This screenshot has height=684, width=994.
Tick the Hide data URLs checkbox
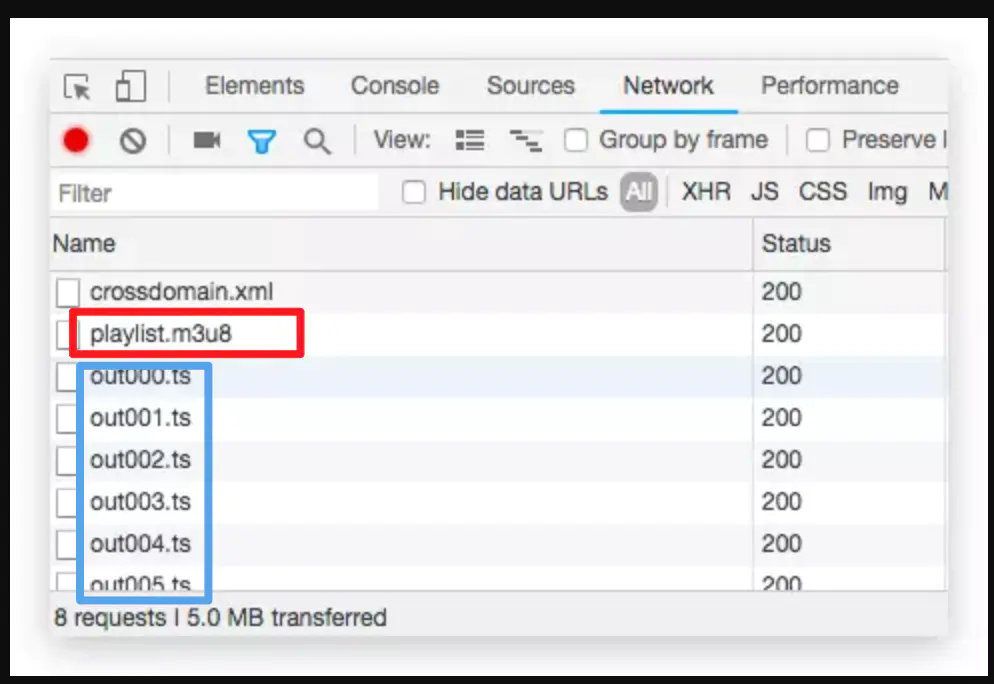click(x=414, y=192)
